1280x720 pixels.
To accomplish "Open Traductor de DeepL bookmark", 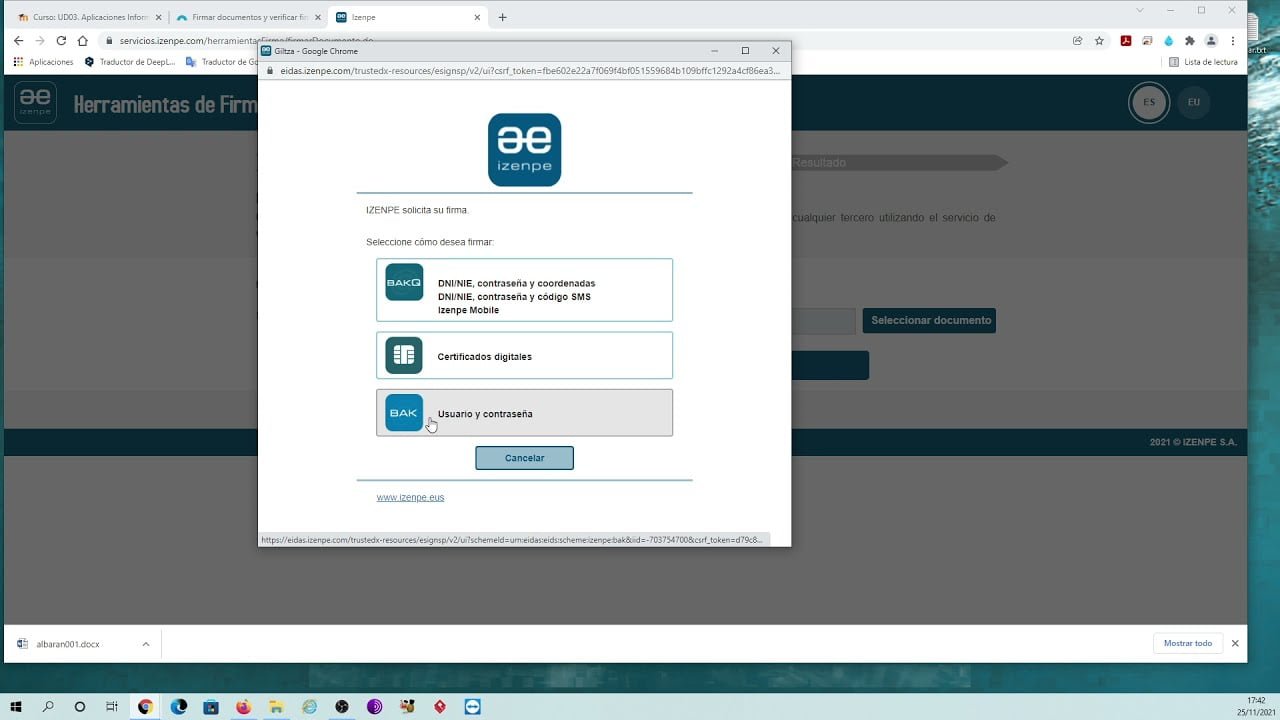I will pos(130,62).
